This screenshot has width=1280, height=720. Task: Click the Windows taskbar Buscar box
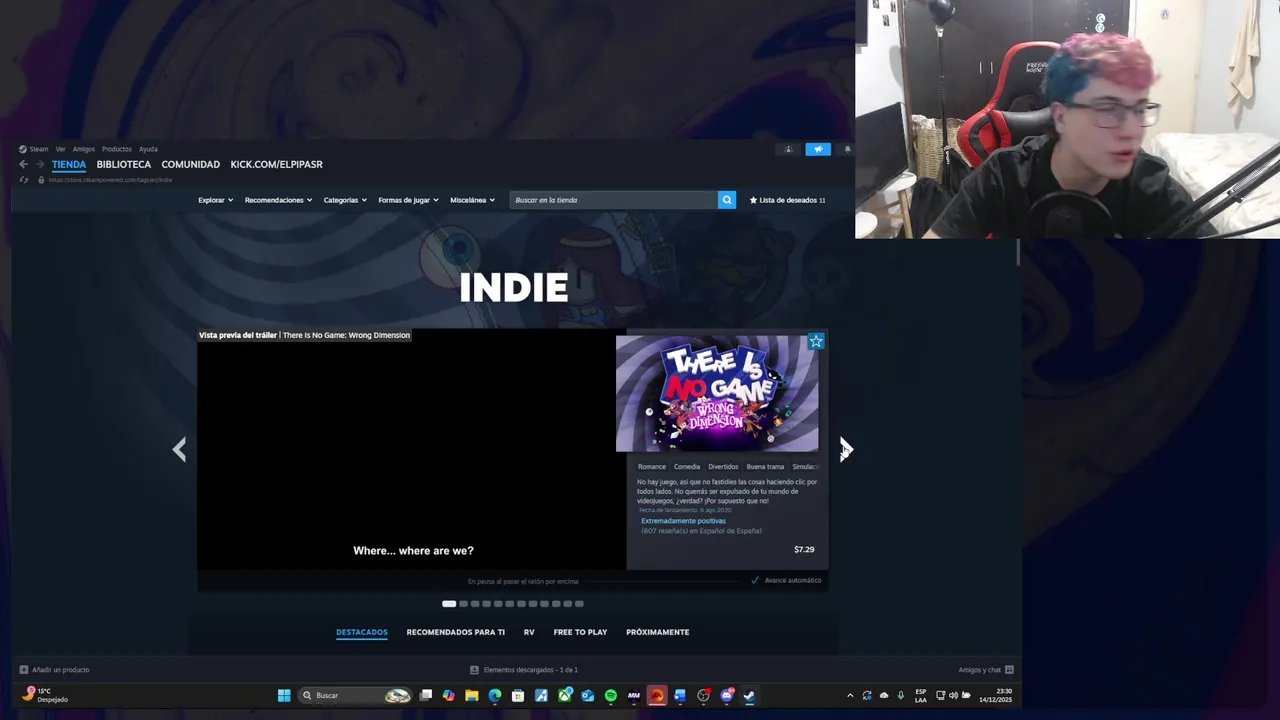point(357,695)
